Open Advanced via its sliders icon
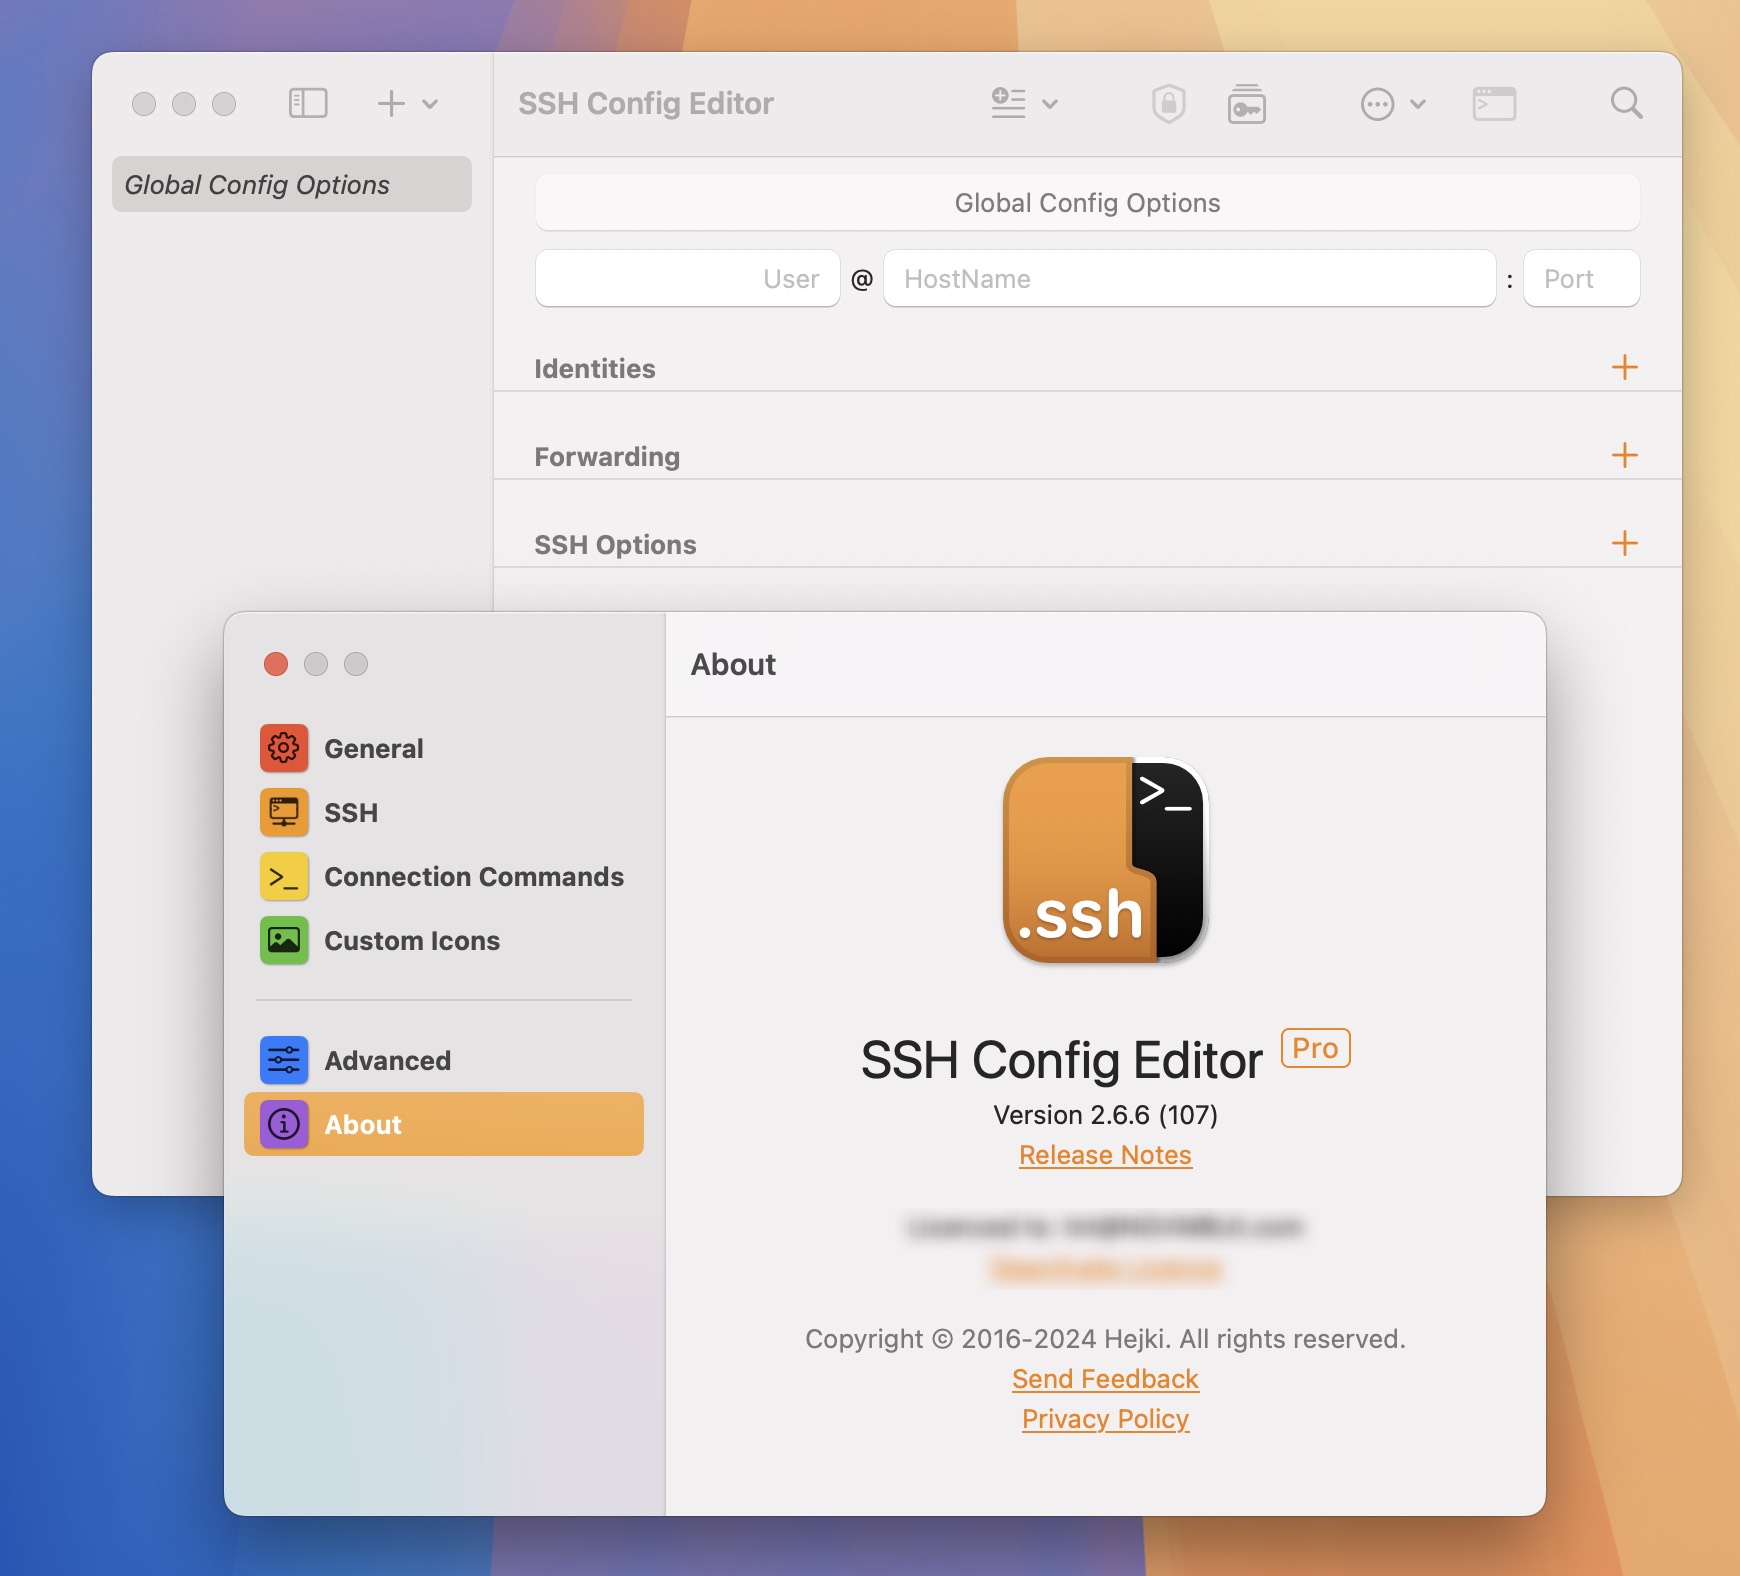The image size is (1740, 1576). 284,1060
